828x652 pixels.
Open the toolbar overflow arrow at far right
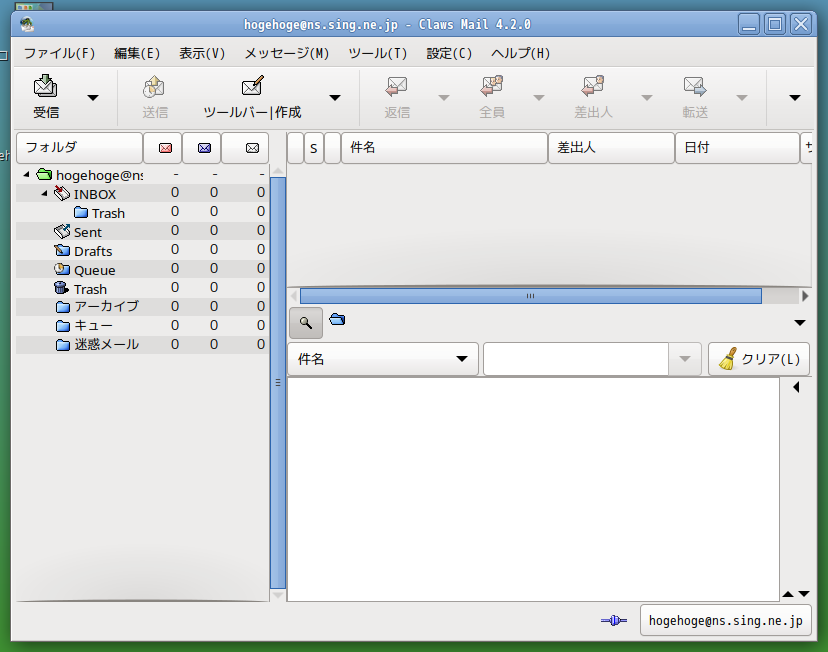pyautogui.click(x=795, y=98)
